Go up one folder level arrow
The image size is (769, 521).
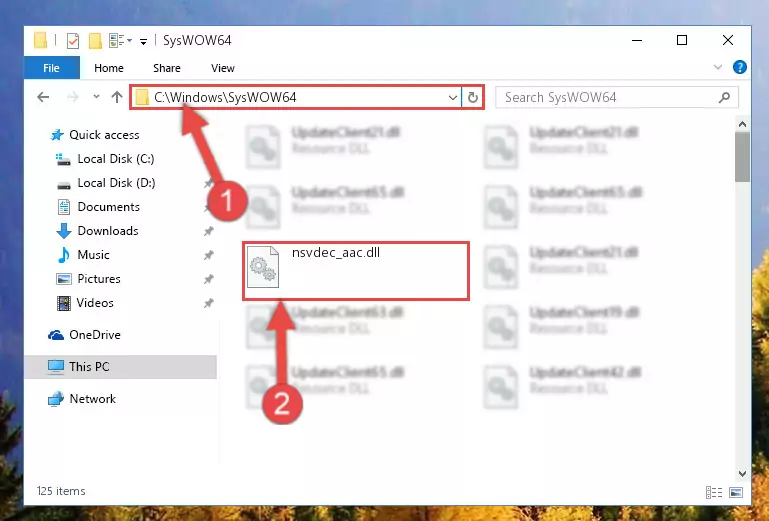pyautogui.click(x=117, y=97)
